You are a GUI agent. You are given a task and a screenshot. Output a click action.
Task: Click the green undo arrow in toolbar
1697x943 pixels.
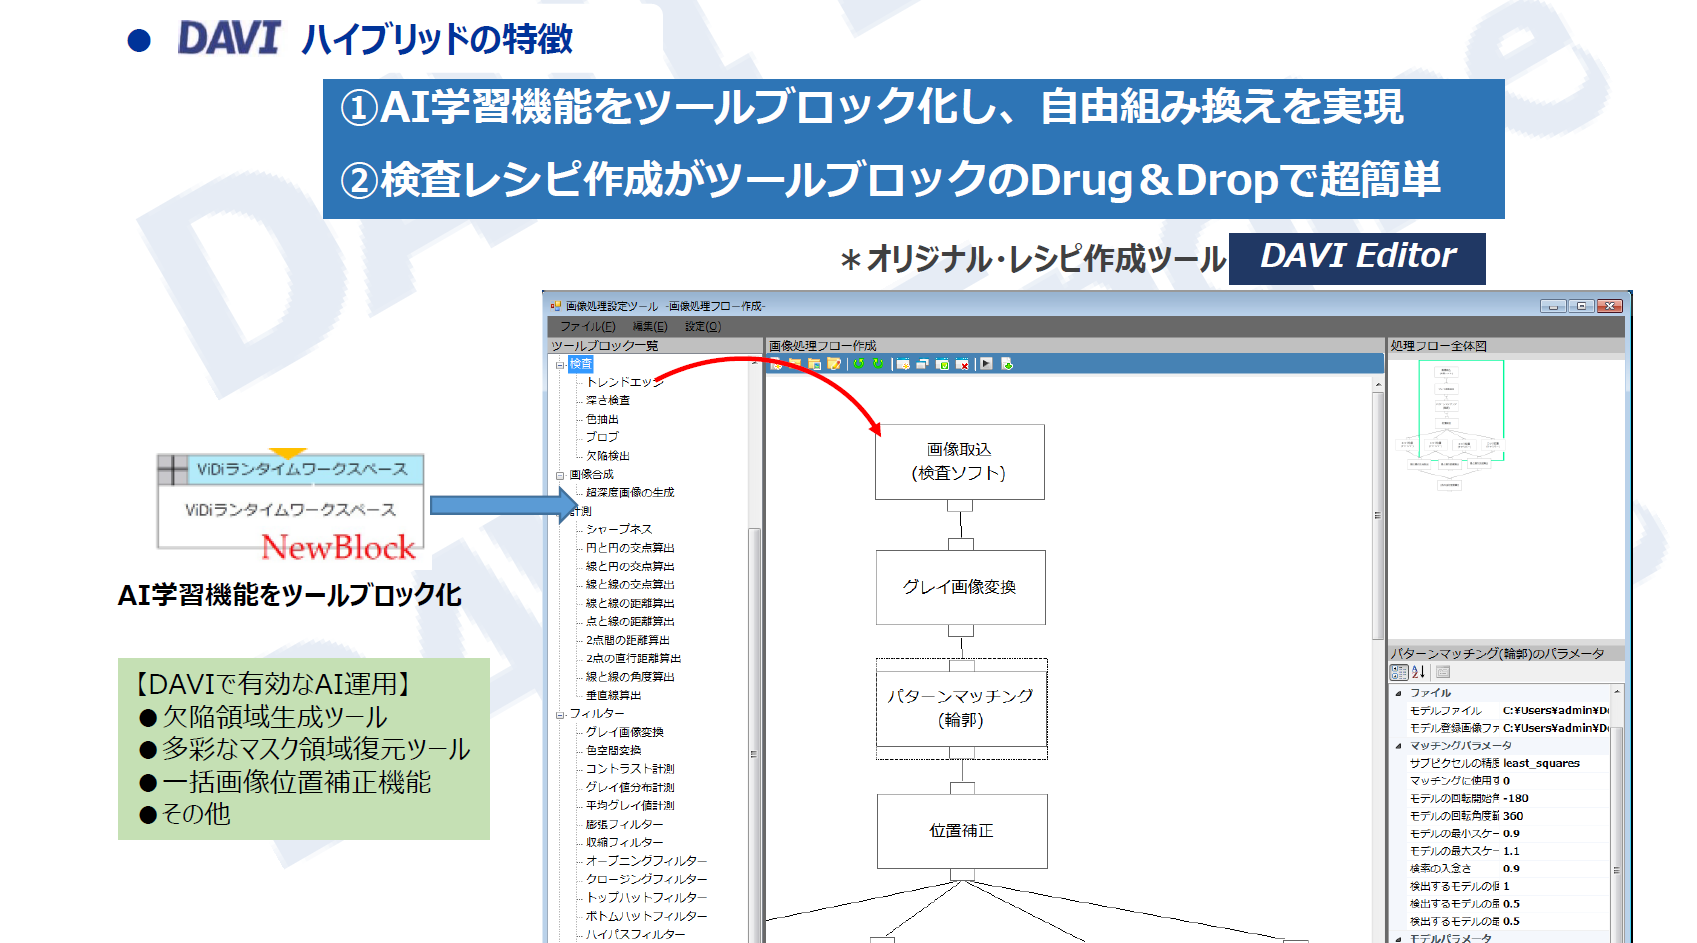pyautogui.click(x=858, y=364)
